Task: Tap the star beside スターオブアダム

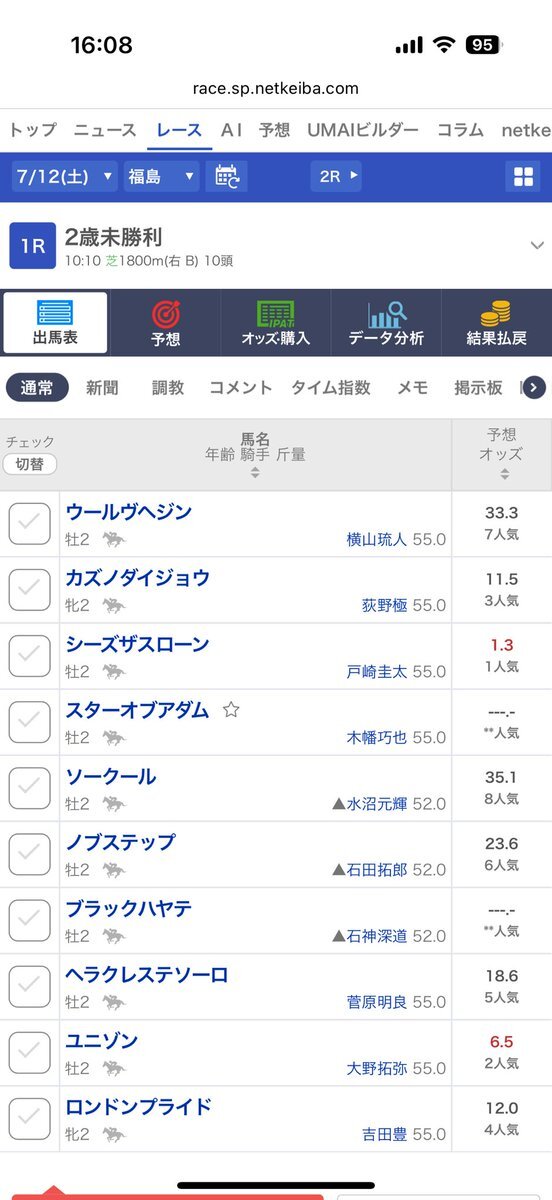Action: tap(231, 710)
